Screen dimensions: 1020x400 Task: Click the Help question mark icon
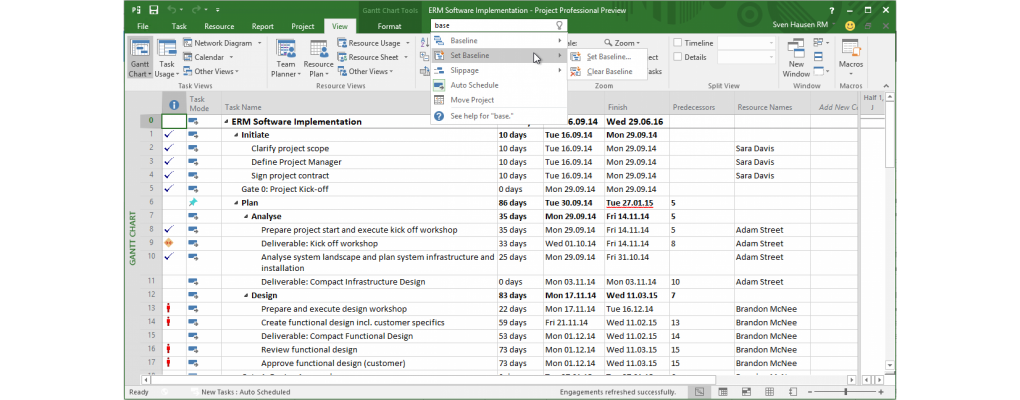[832, 10]
